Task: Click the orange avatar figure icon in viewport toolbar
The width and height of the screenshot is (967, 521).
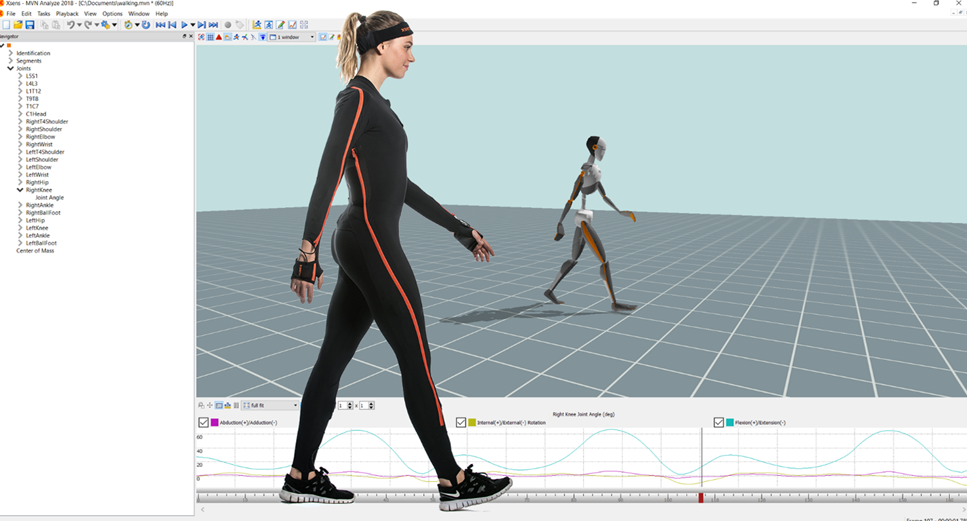Action: pos(236,37)
